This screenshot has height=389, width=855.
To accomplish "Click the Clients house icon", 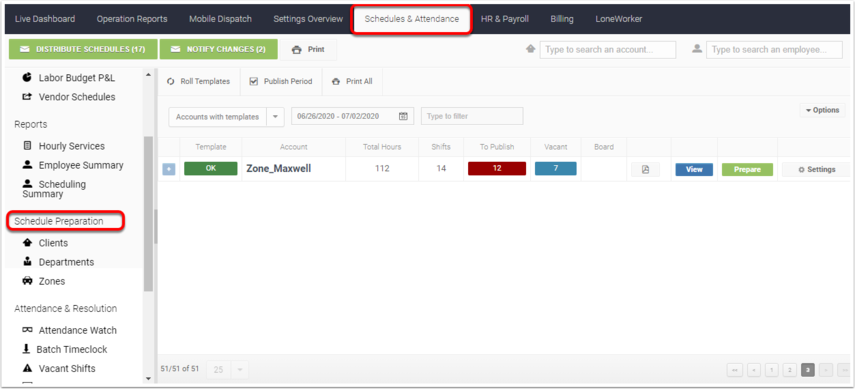I will pos(27,242).
